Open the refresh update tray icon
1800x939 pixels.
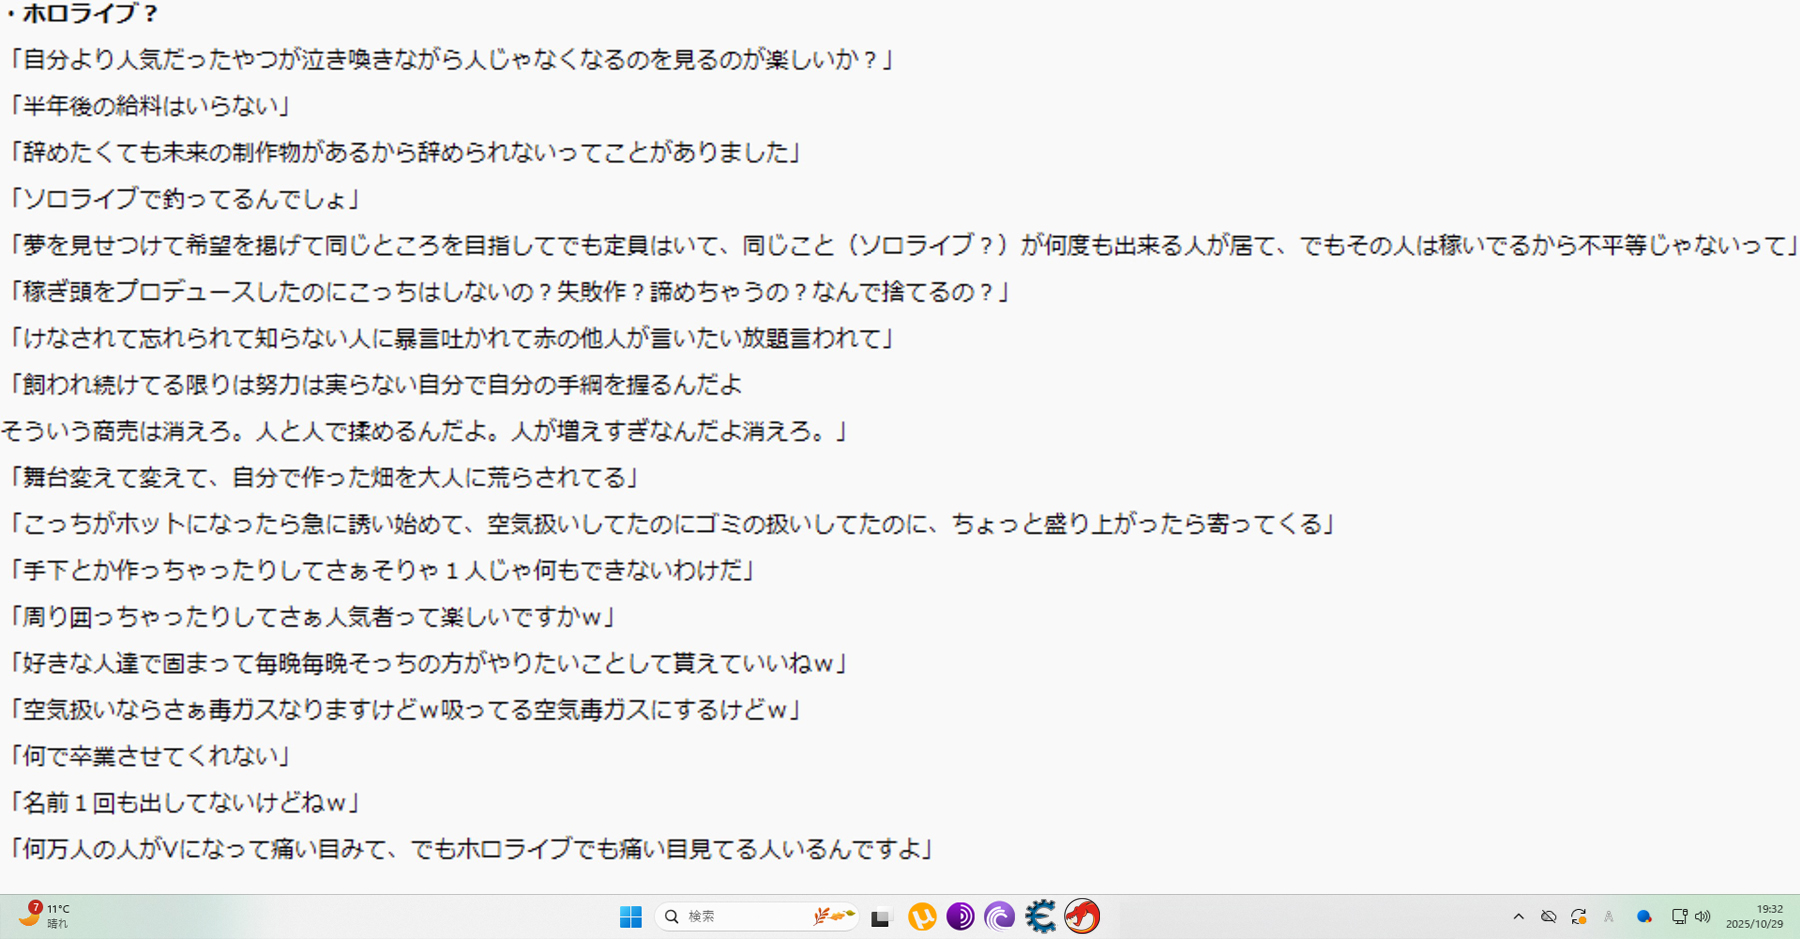(x=1578, y=916)
